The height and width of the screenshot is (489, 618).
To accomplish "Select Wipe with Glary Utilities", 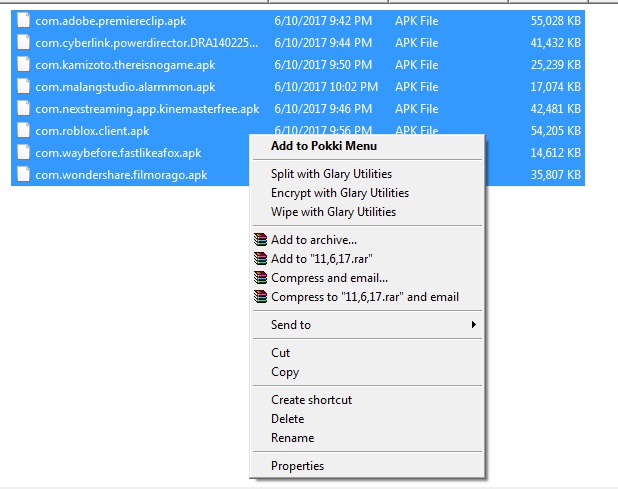I will click(333, 212).
